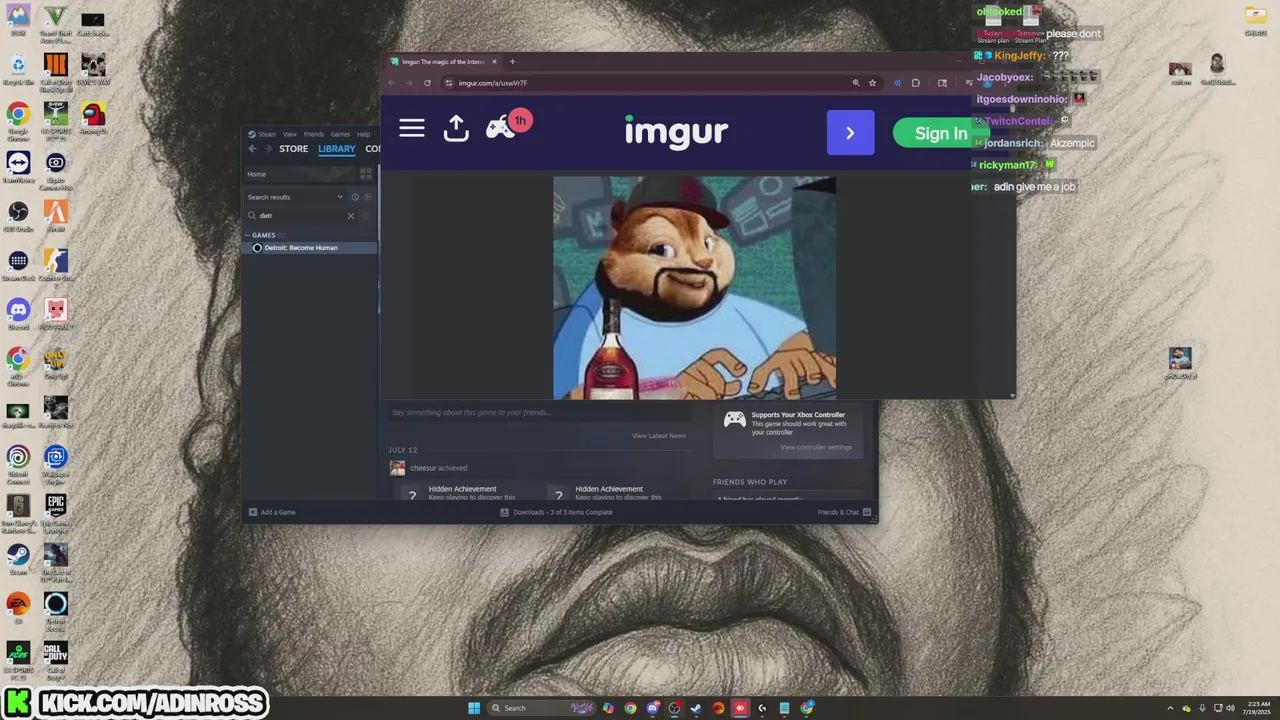The height and width of the screenshot is (720, 1280).
Task: Open the OBS Studio desktop icon
Action: (18, 216)
